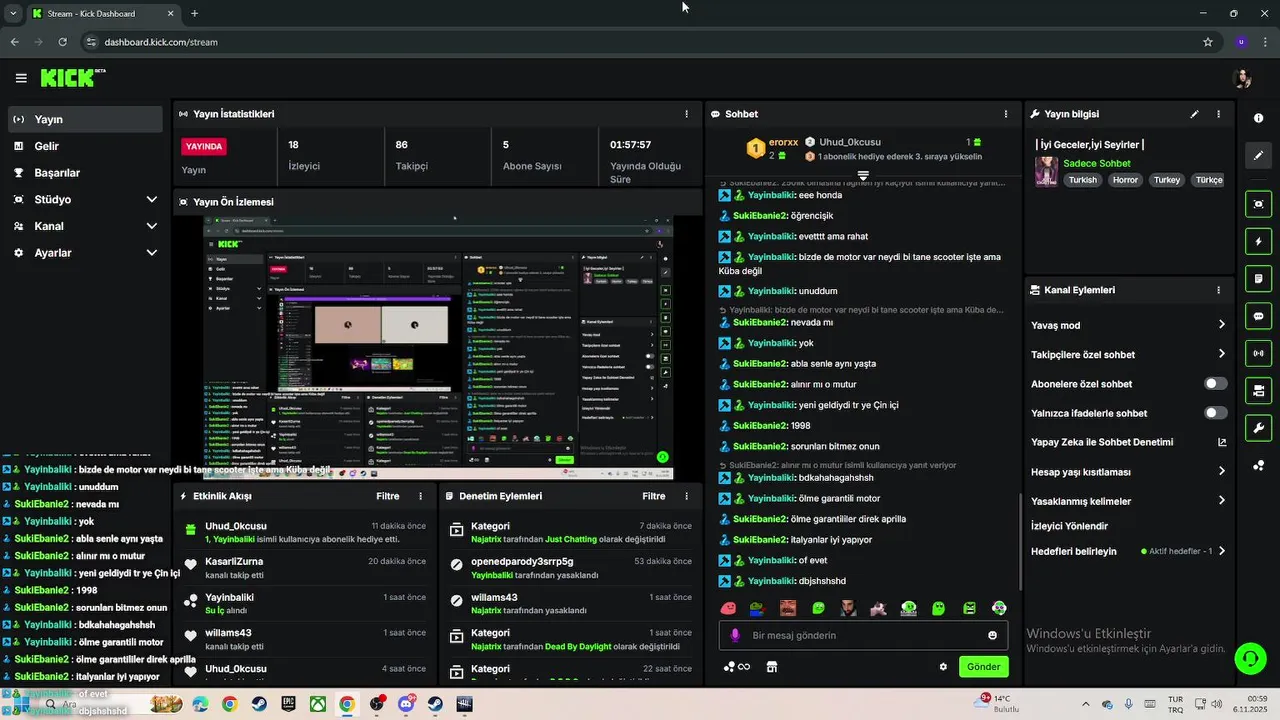Open AI chat moderation external link icon

click(x=1221, y=442)
